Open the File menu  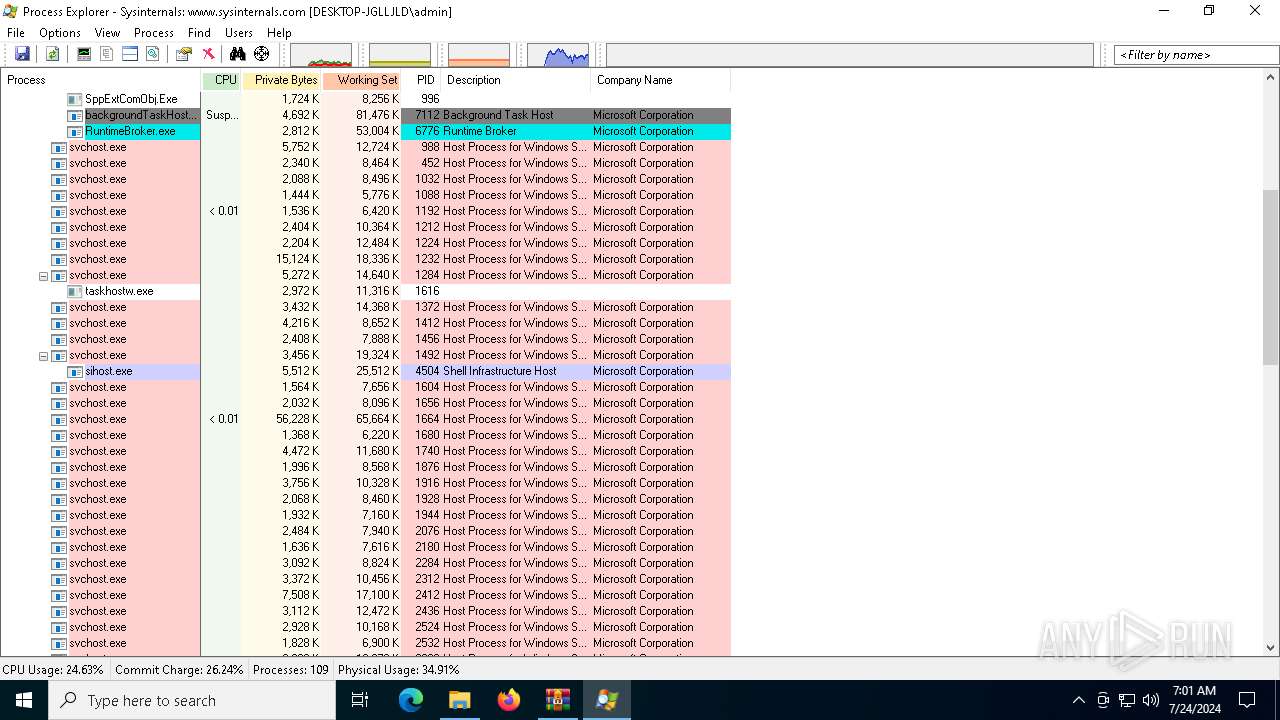tap(16, 33)
